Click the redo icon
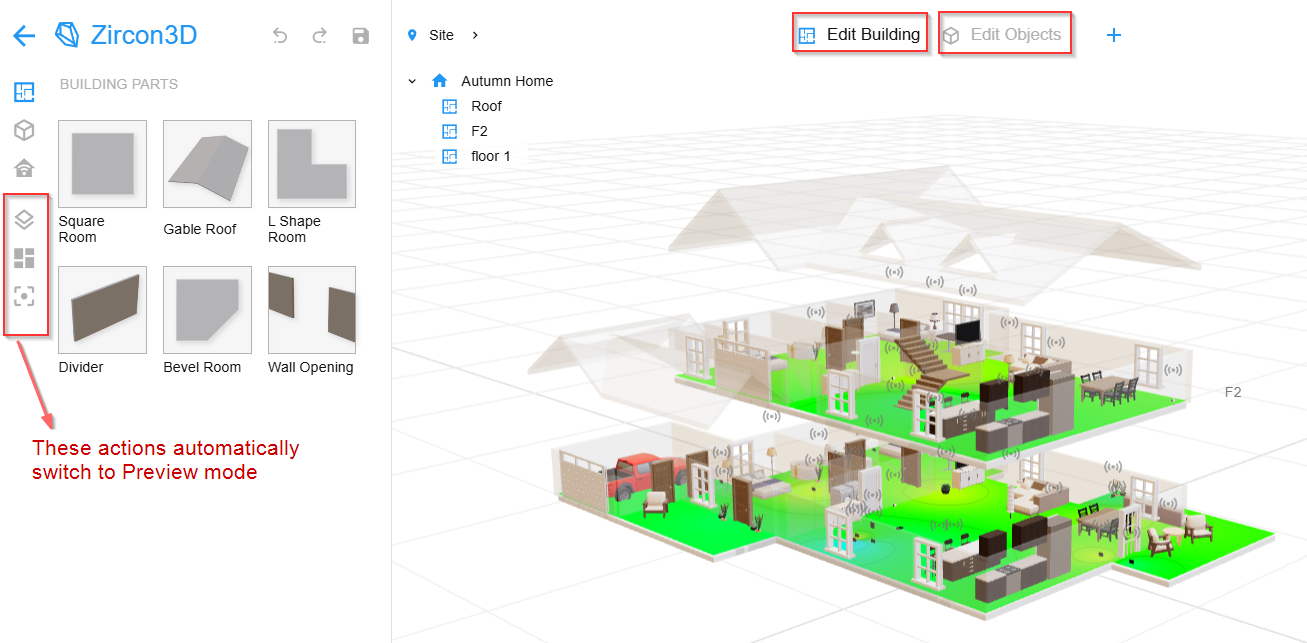 pos(320,36)
